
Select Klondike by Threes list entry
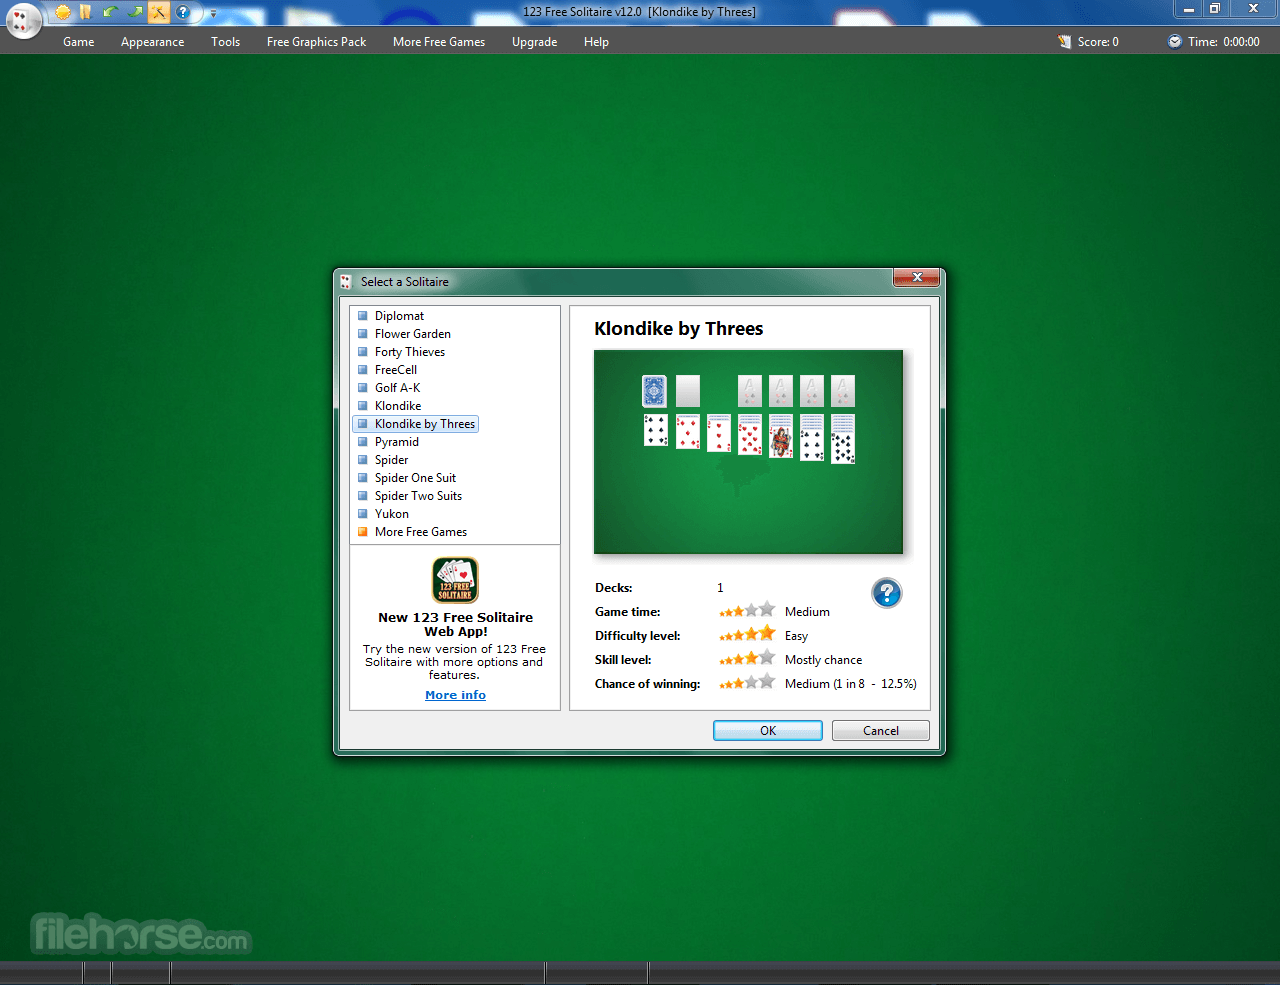pyautogui.click(x=416, y=424)
